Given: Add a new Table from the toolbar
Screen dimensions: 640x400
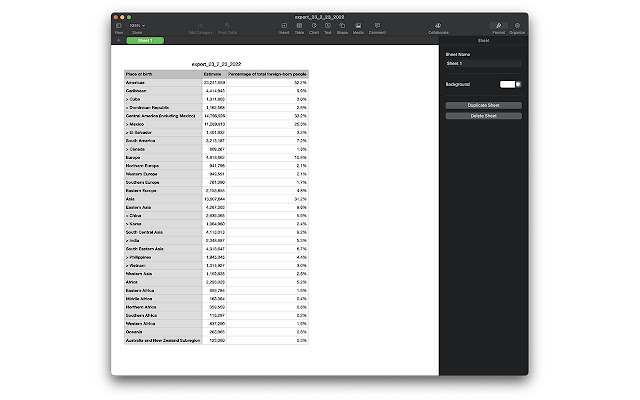Looking at the screenshot, I should 299,25.
